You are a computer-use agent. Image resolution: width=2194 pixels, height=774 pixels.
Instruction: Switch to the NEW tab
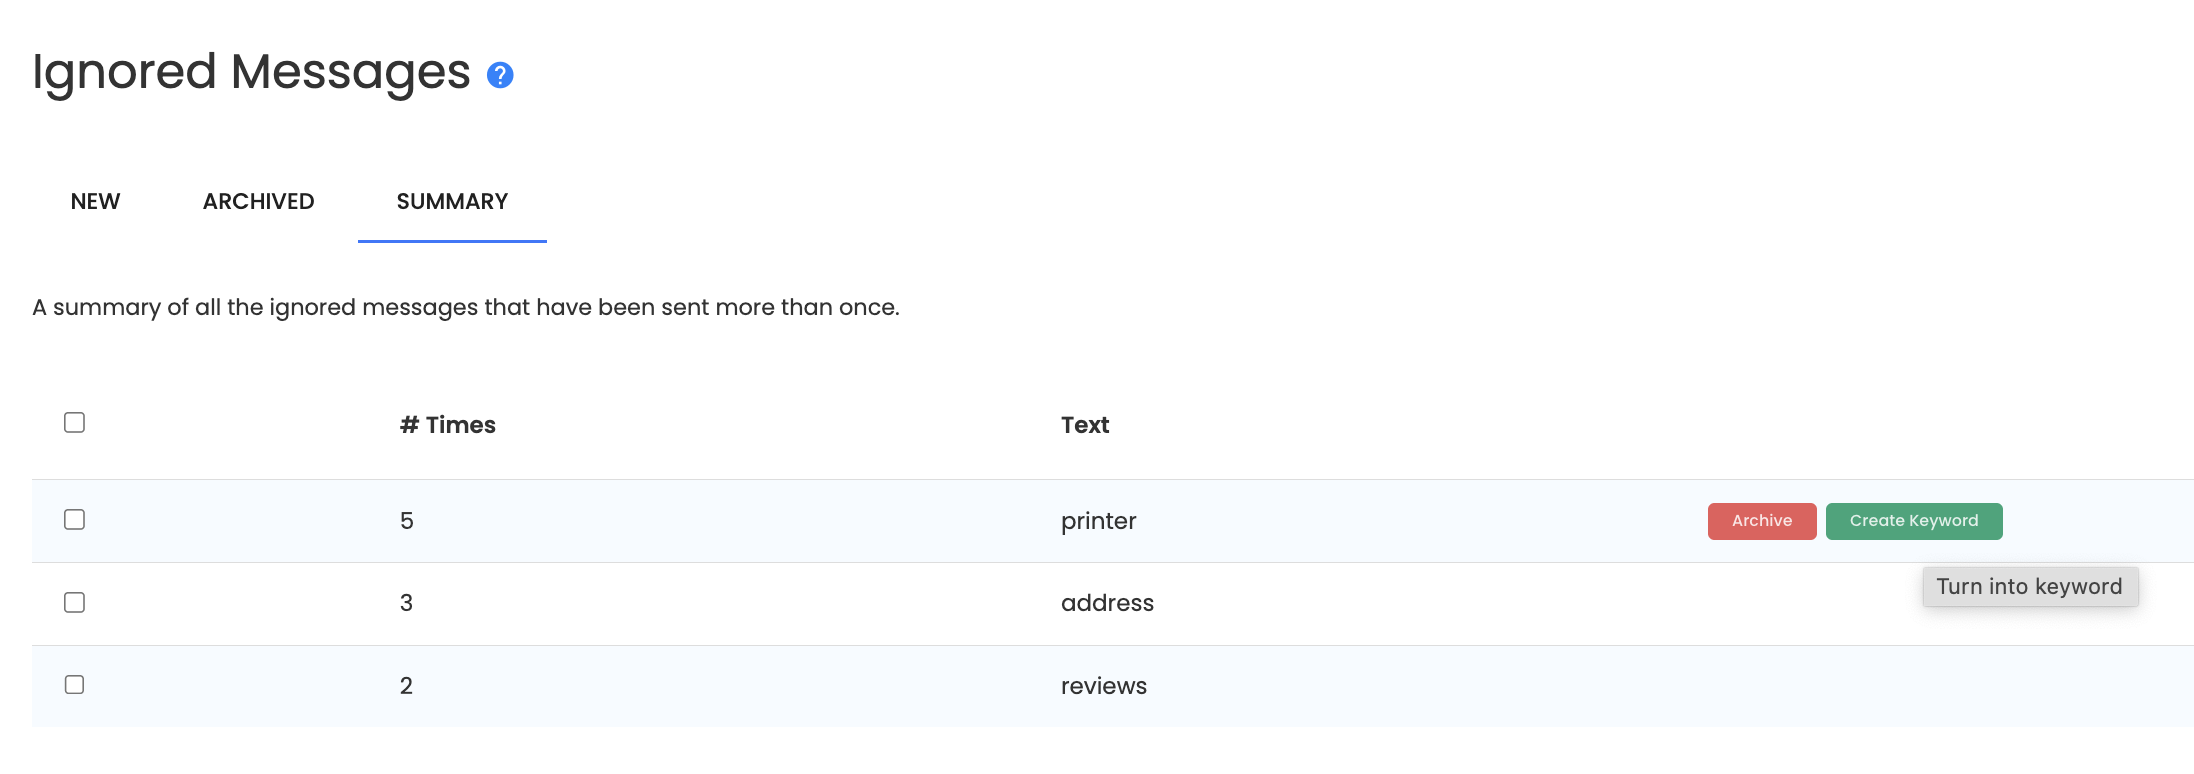click(x=95, y=201)
